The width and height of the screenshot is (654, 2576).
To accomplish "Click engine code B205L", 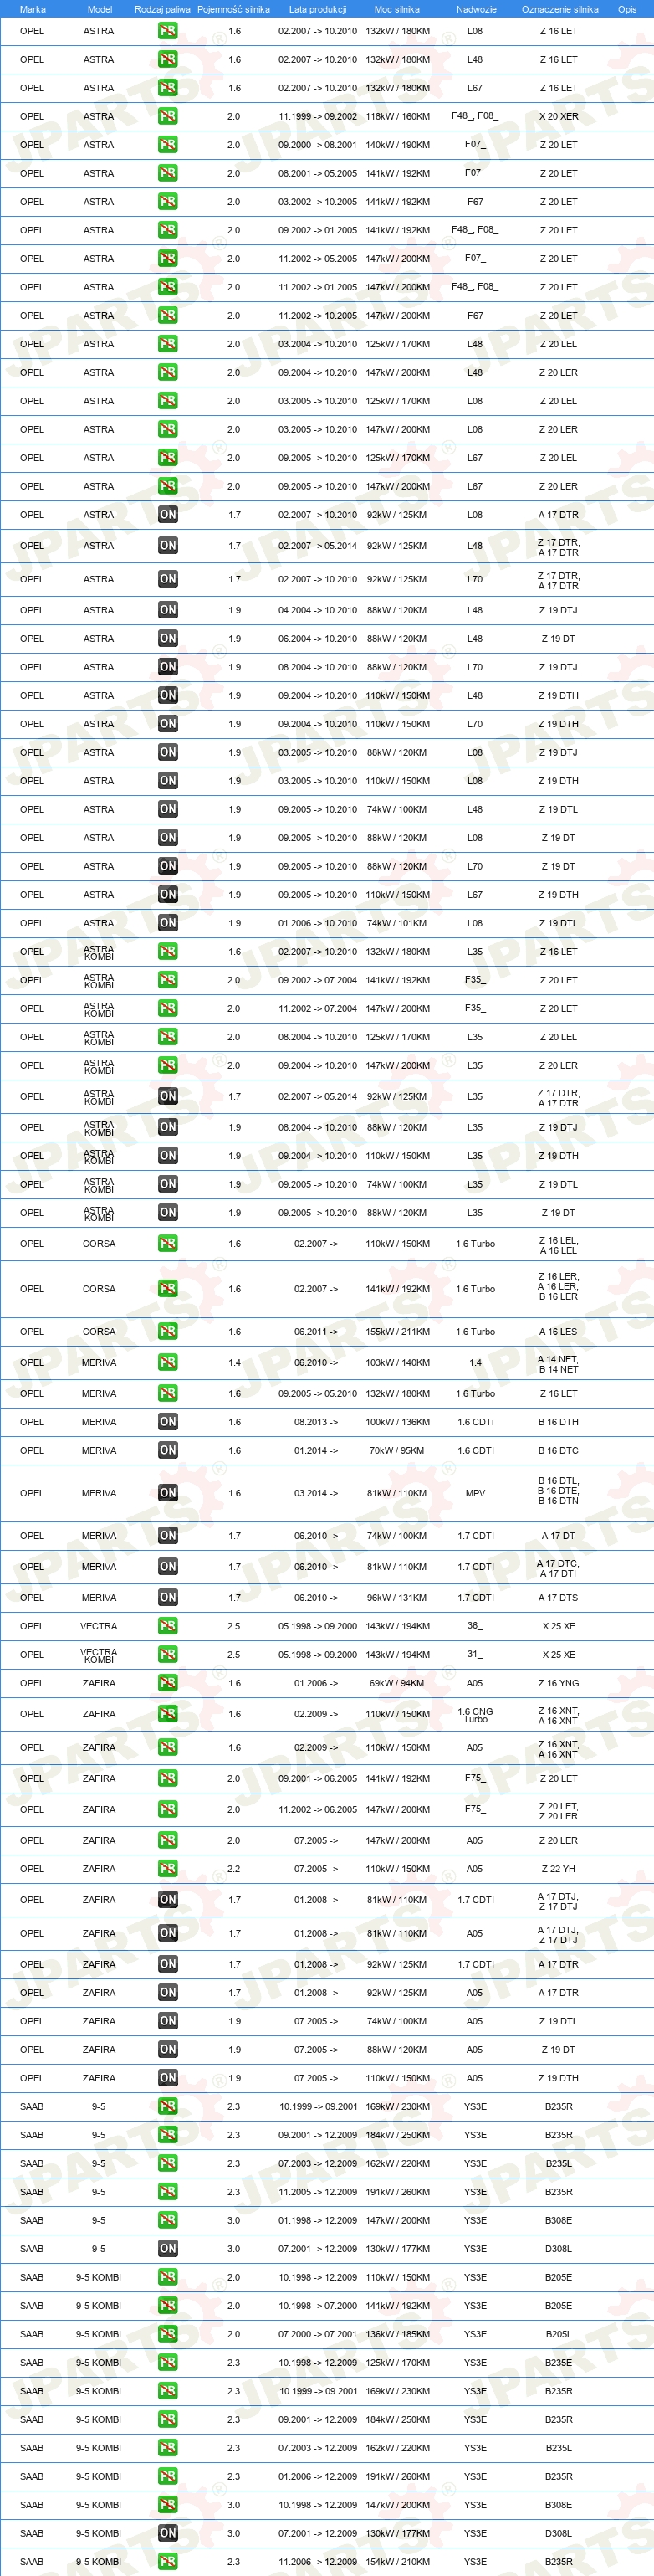I will tap(558, 2334).
